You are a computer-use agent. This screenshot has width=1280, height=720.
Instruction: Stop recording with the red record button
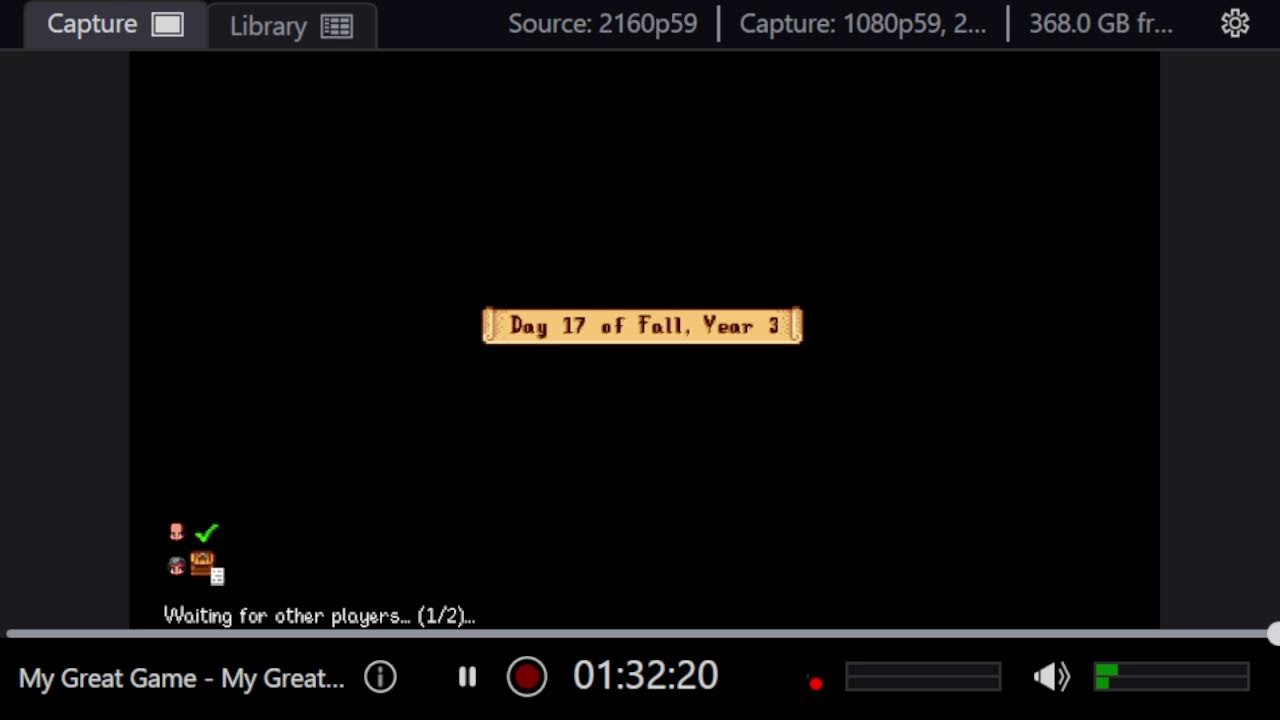[x=527, y=677]
